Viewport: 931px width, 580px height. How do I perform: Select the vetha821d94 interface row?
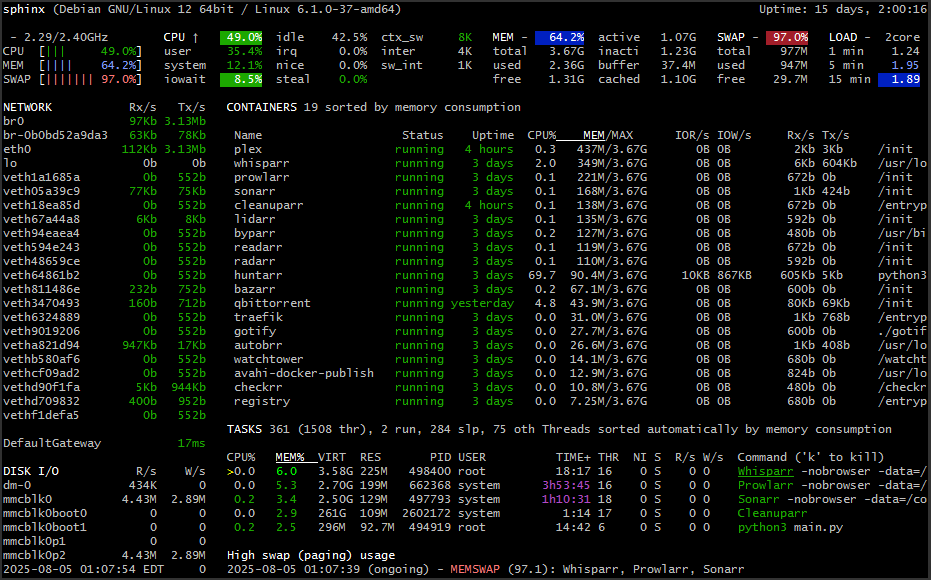104,345
